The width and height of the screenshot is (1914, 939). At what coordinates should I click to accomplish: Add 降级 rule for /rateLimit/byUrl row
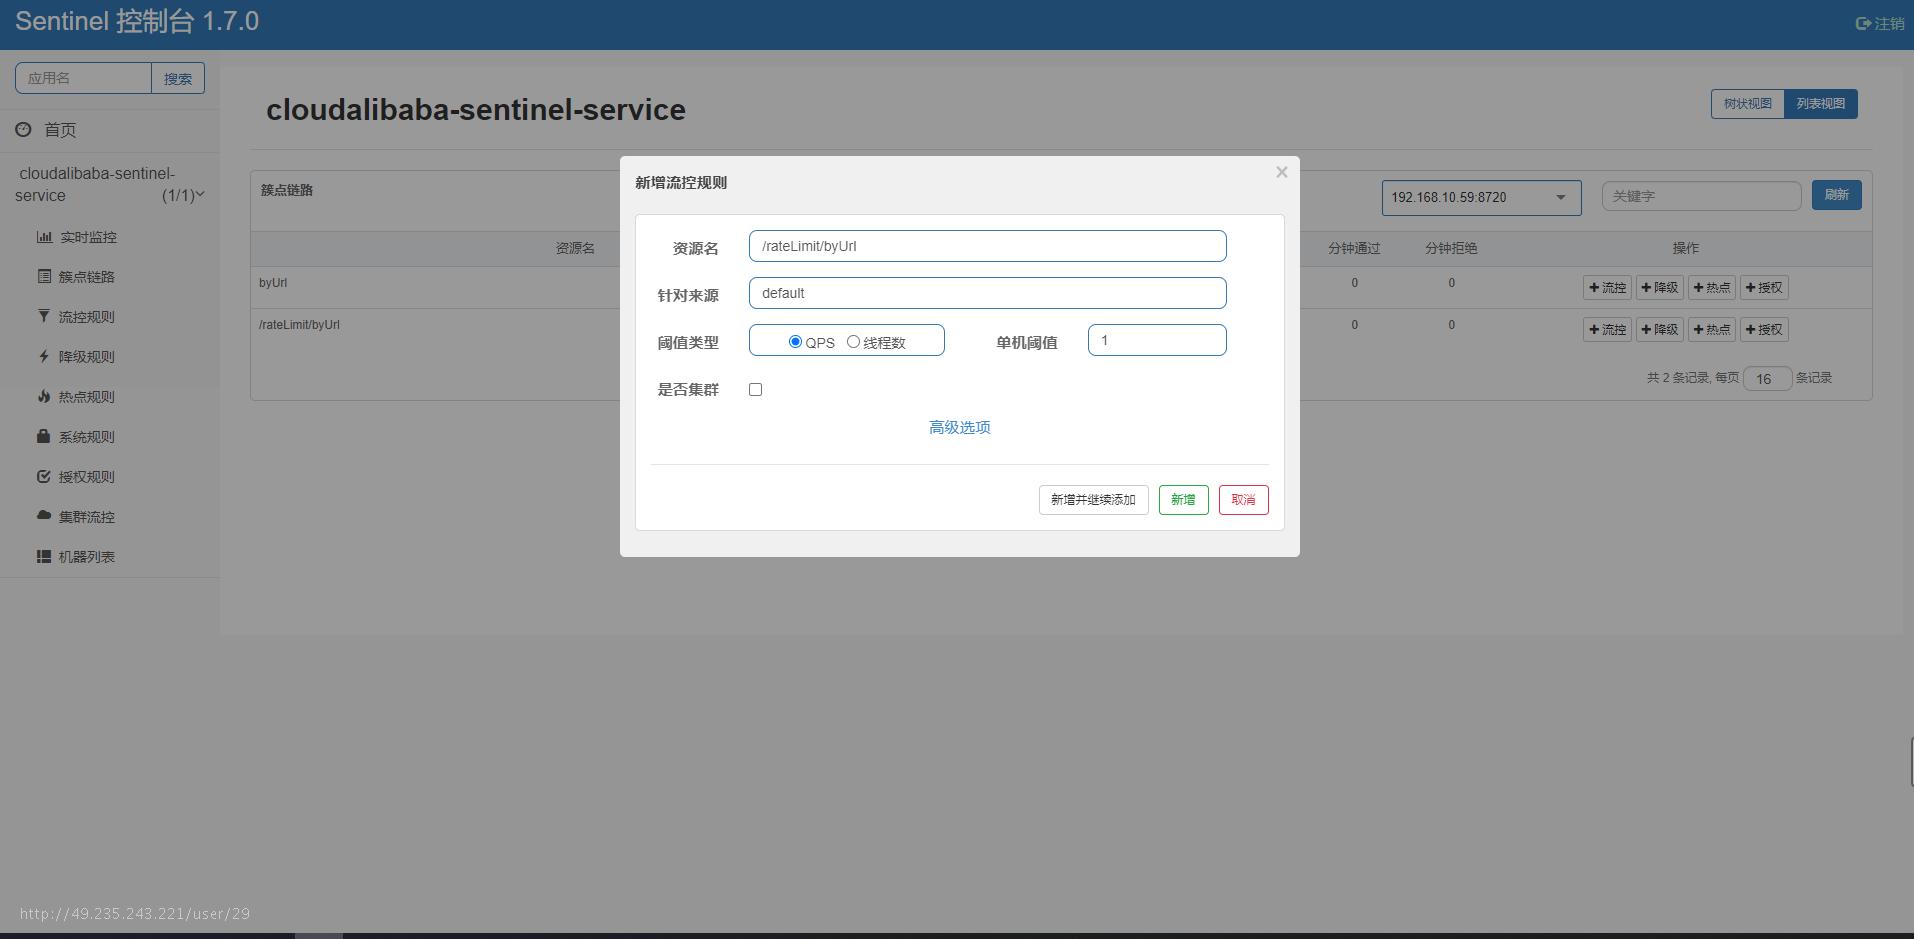coord(1659,330)
